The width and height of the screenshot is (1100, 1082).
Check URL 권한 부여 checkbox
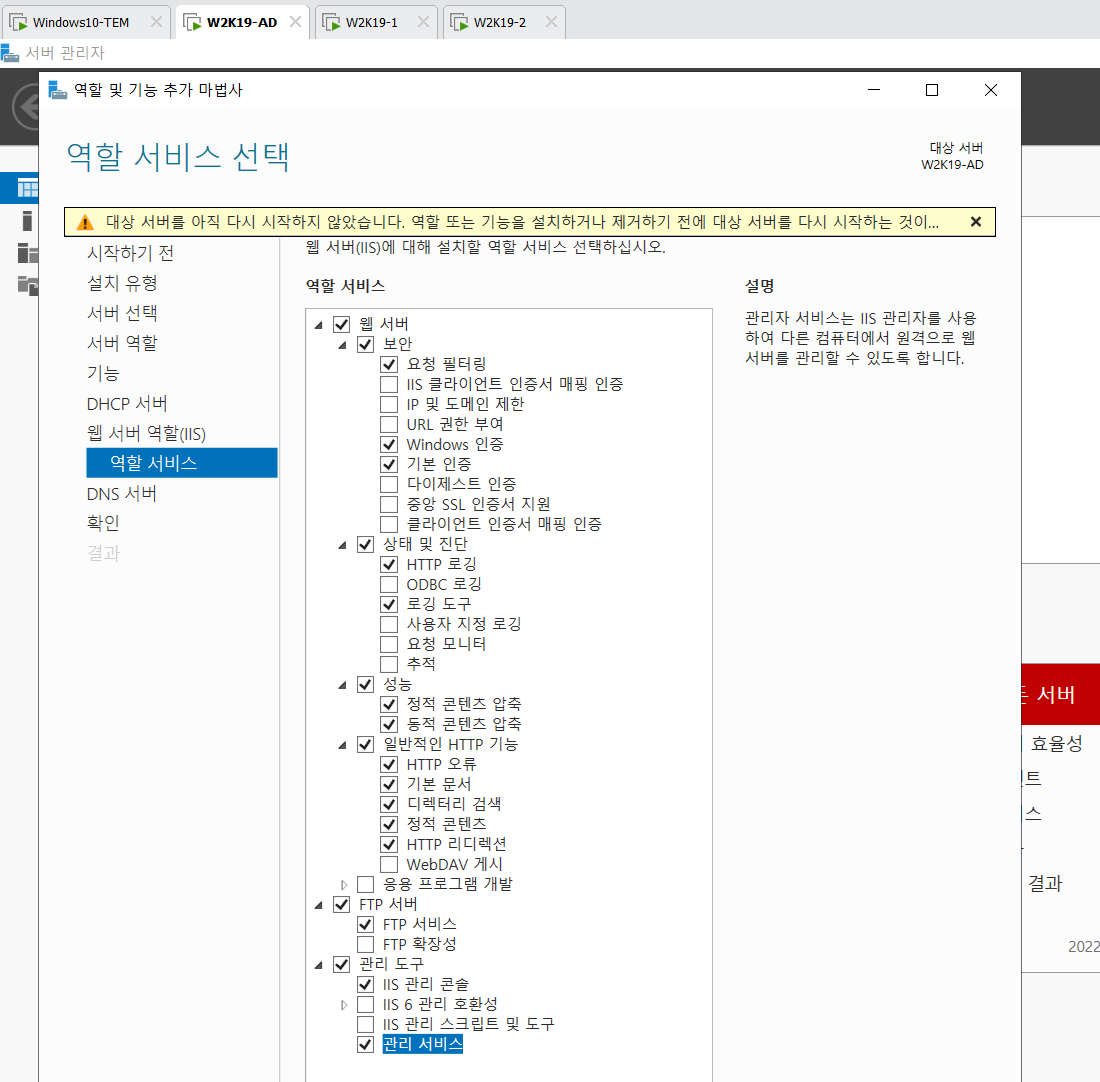click(389, 425)
